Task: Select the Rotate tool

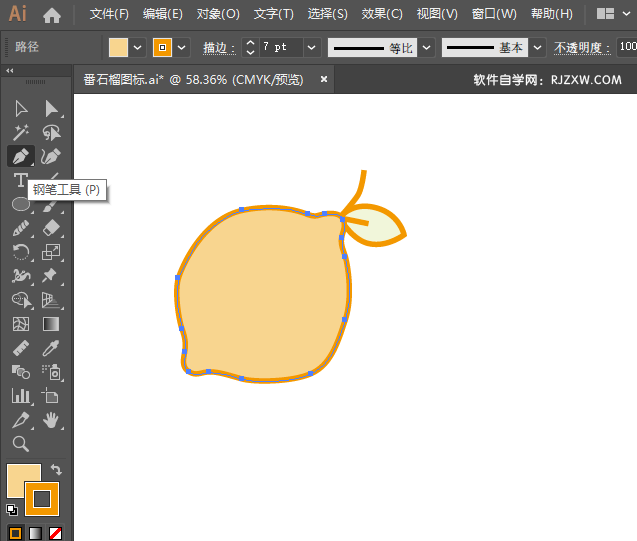Action: (20, 252)
